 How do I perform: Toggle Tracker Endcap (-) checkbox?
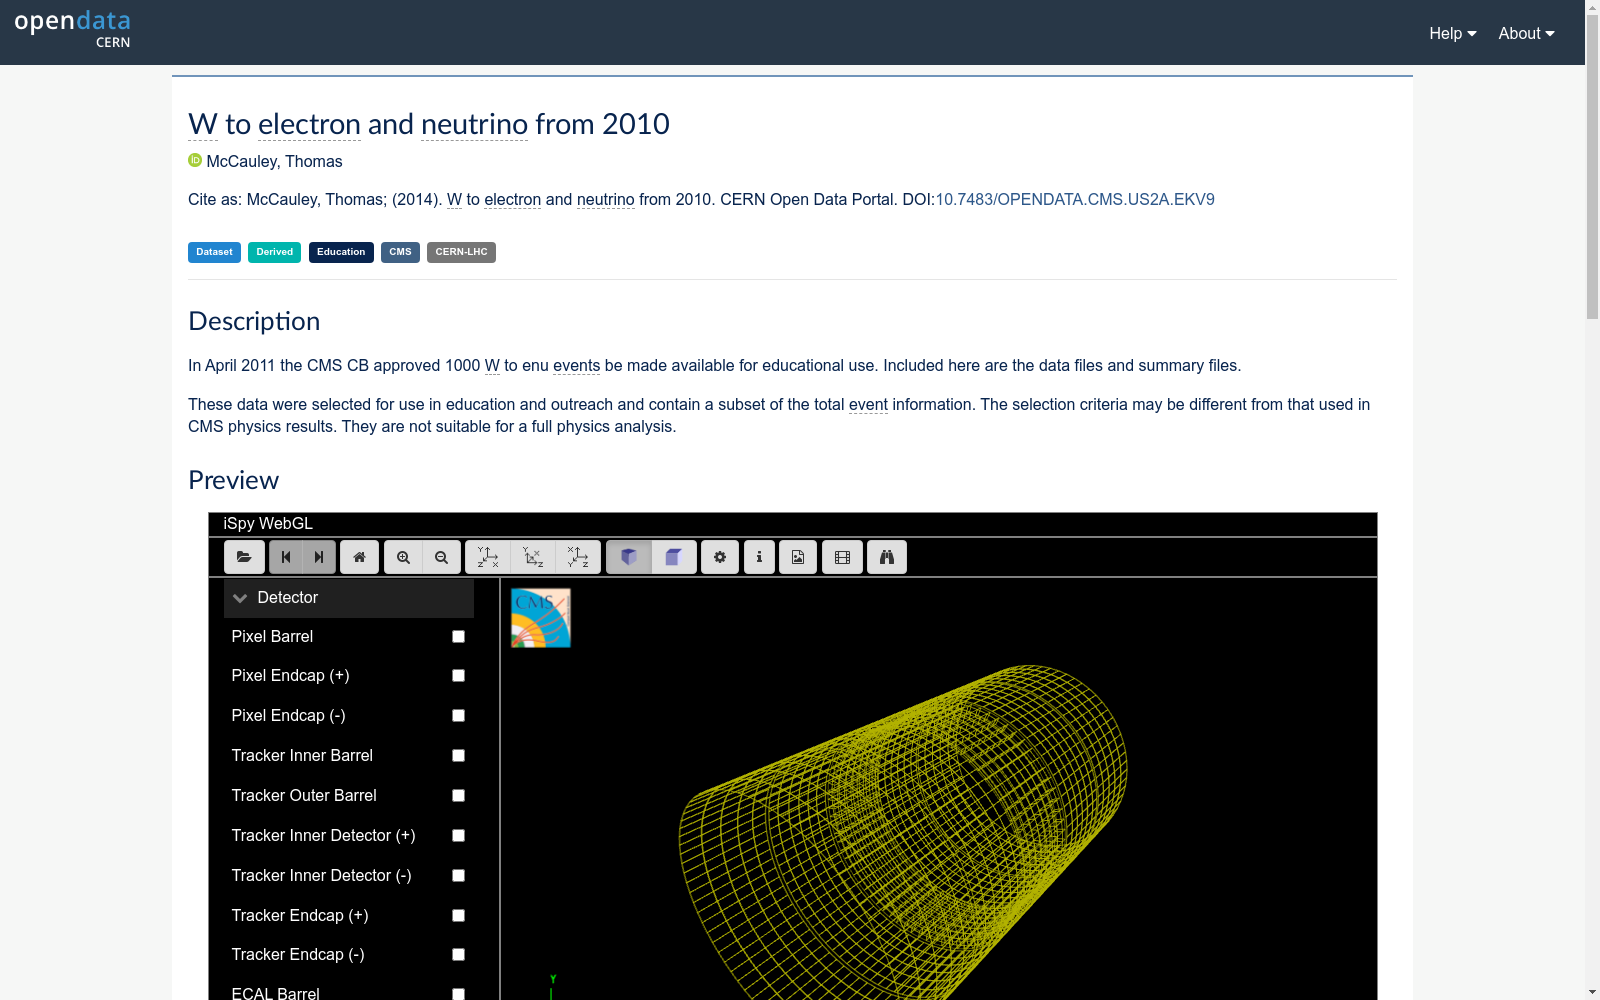(458, 955)
